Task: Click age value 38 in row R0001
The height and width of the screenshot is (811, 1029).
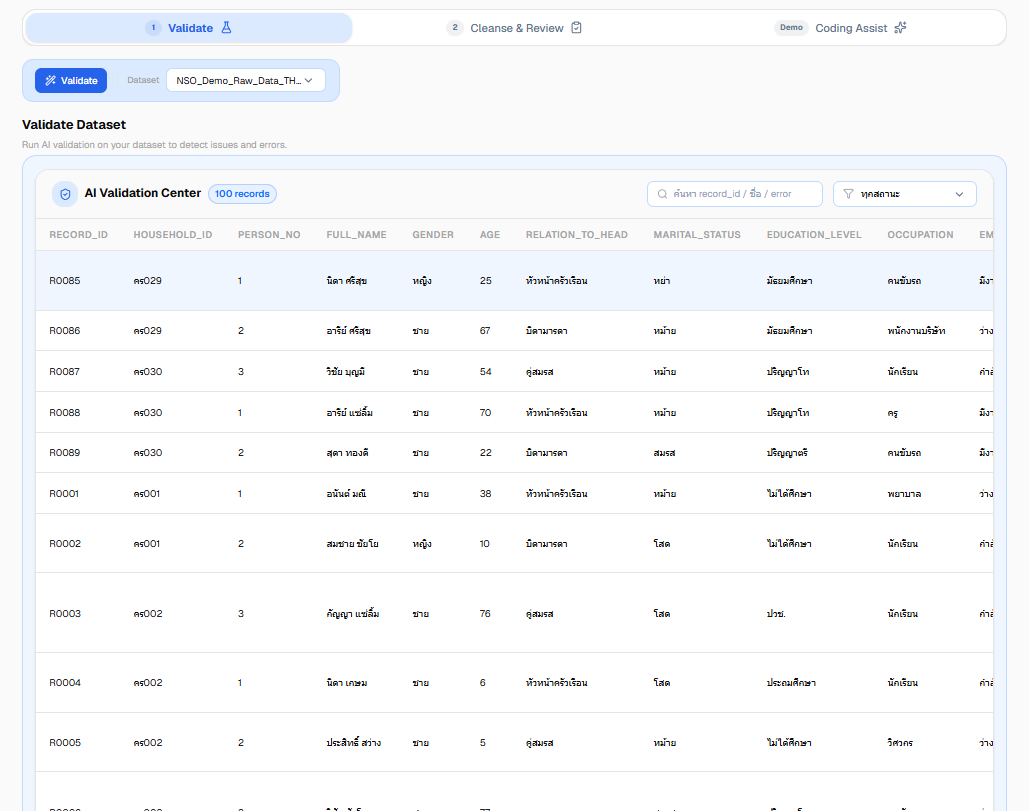Action: pos(486,493)
